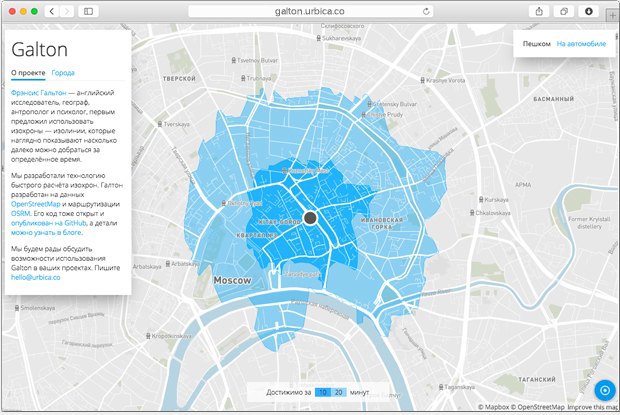This screenshot has width=620, height=415.
Task: Open the Фрэнсис Гальтон link
Action: pos(39,92)
